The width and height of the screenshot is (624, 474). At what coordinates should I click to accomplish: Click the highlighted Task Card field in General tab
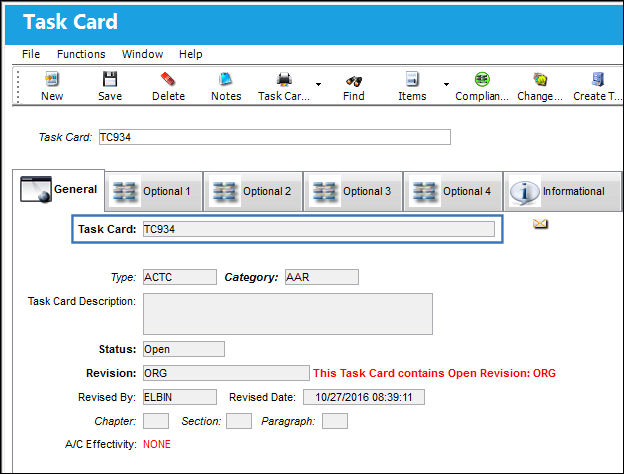[x=319, y=229]
